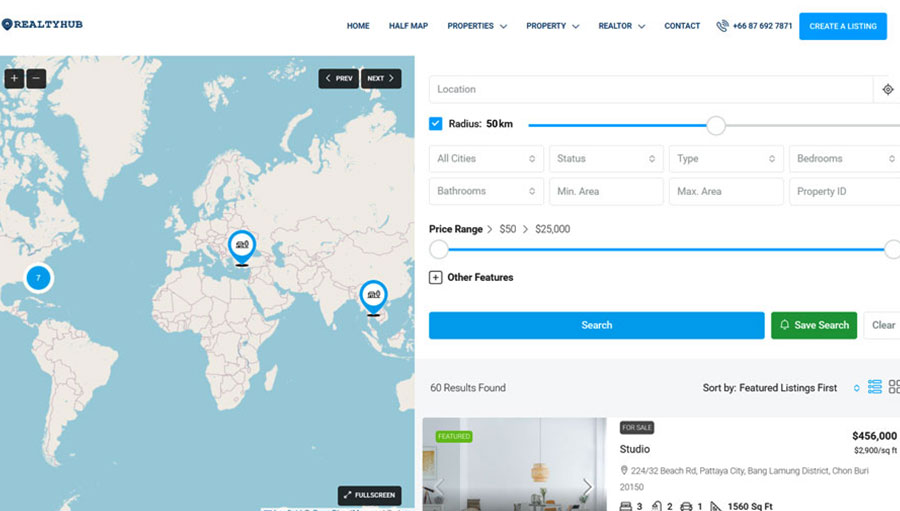Image resolution: width=900 pixels, height=511 pixels.
Task: Switch to list view layout icon
Action: tap(875, 387)
